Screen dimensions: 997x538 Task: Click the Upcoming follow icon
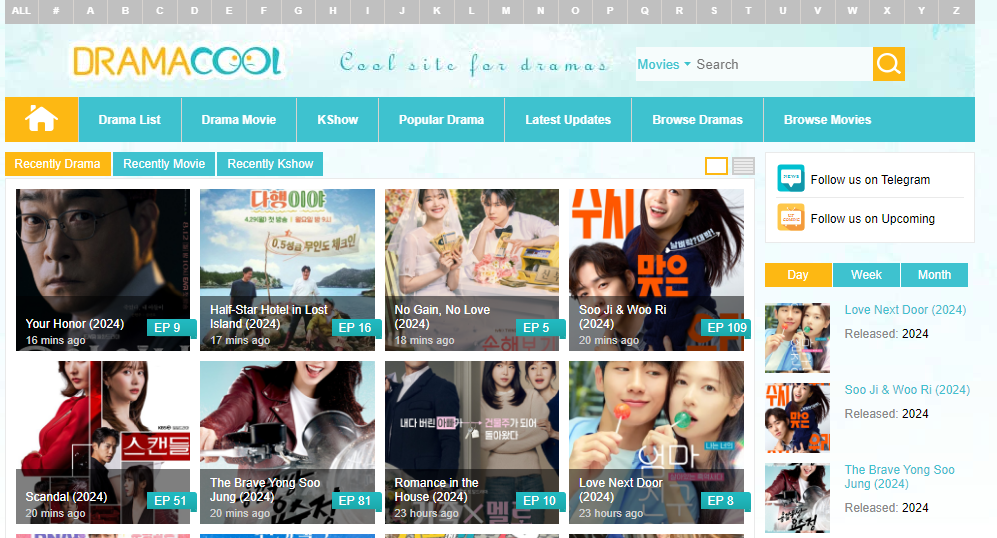point(791,218)
